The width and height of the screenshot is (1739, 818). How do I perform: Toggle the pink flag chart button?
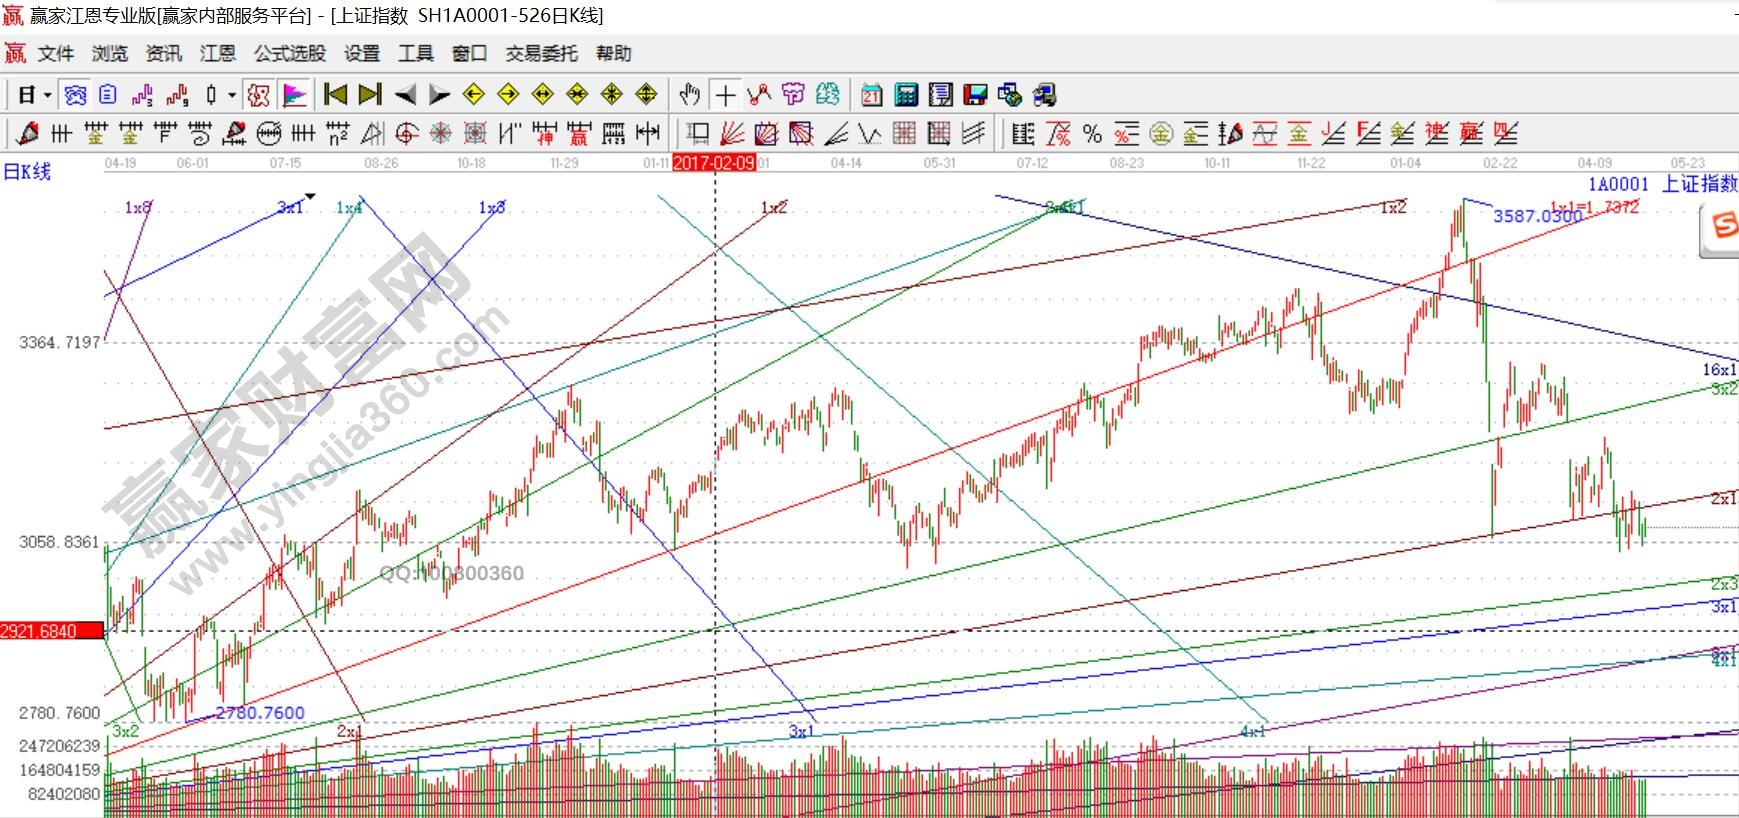(294, 95)
